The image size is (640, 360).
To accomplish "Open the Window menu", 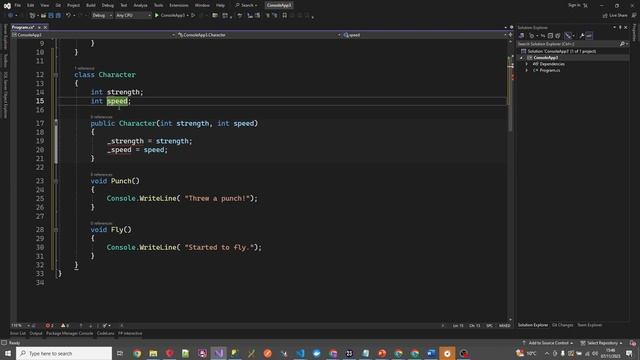I will coord(202,5).
